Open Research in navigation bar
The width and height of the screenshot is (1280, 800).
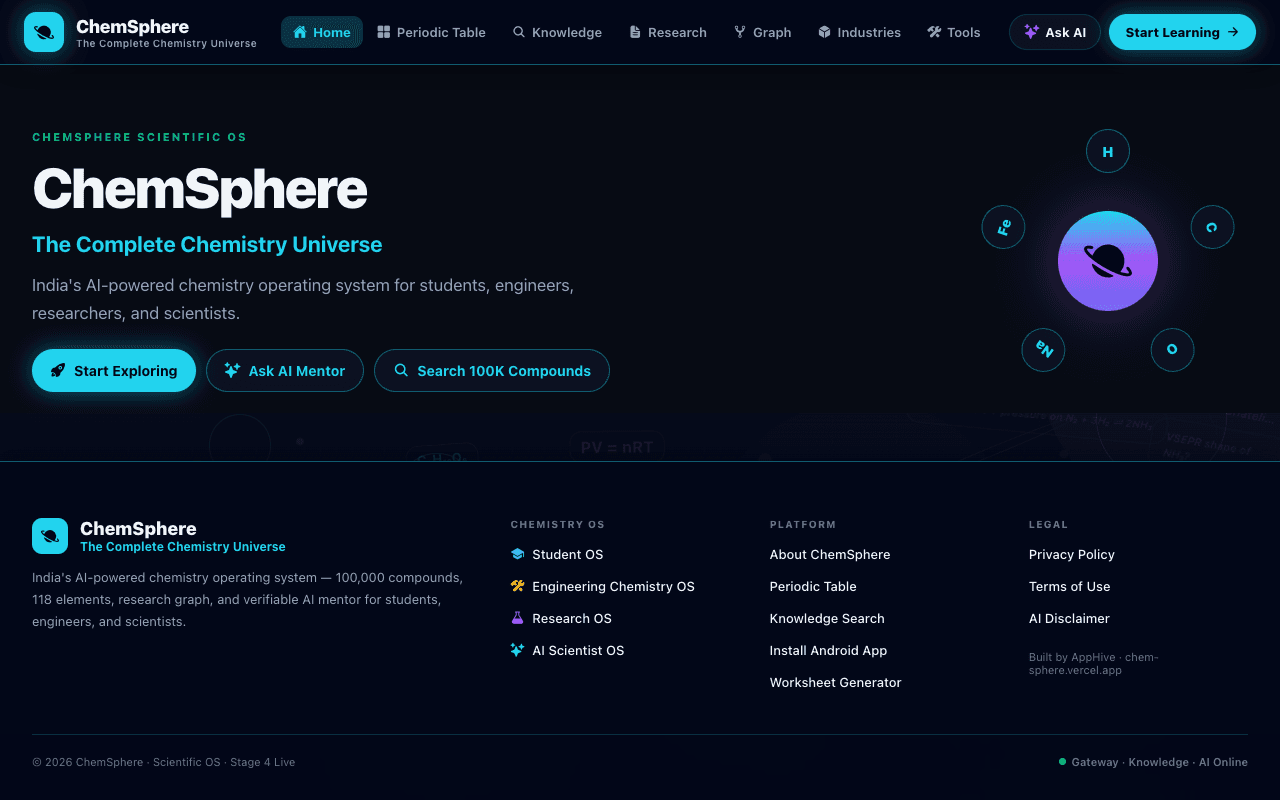click(x=667, y=32)
